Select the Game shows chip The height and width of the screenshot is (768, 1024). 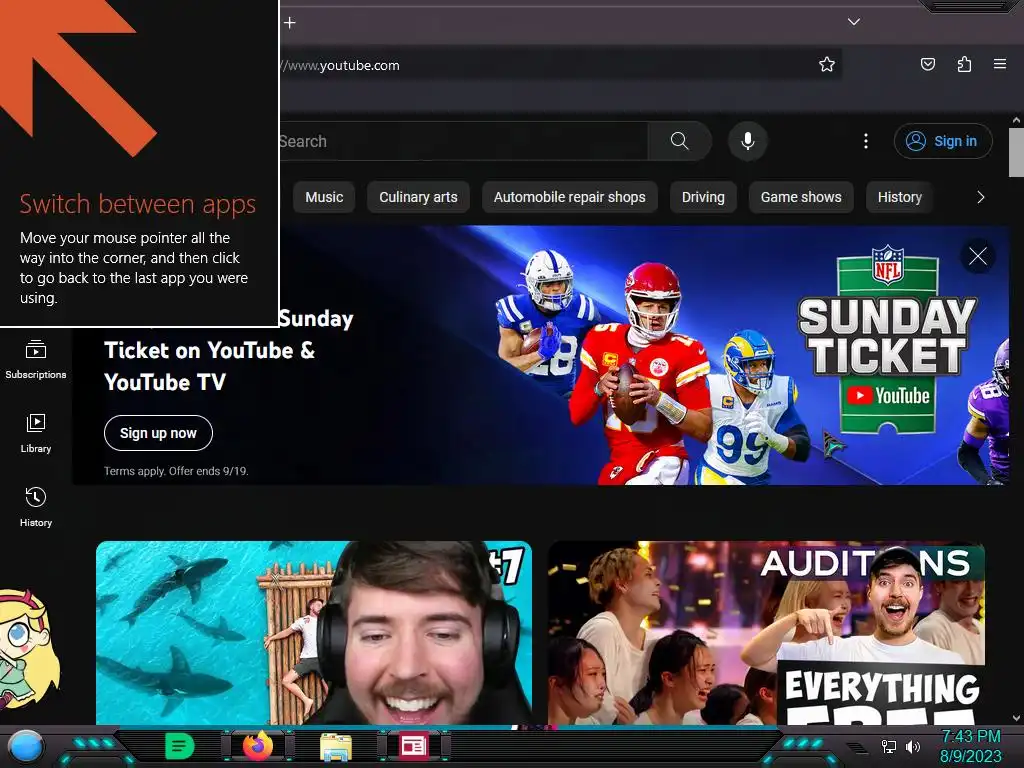coord(801,197)
